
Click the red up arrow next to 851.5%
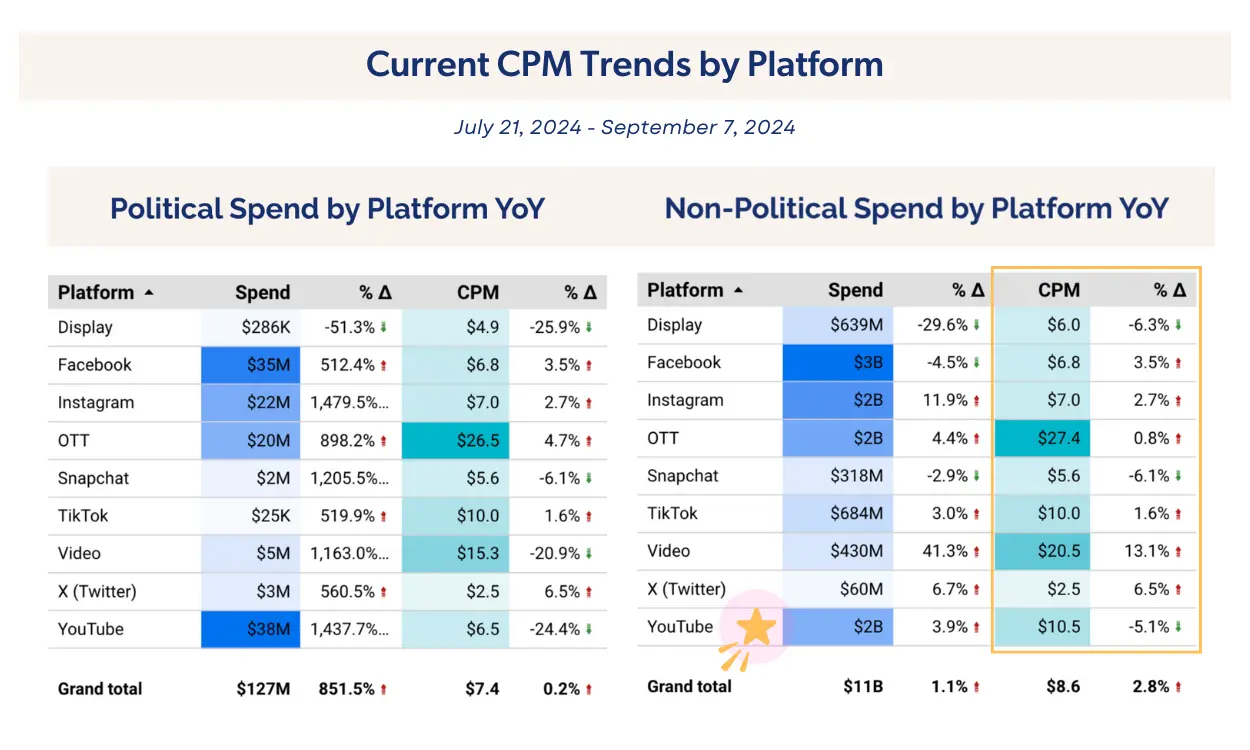(x=384, y=689)
